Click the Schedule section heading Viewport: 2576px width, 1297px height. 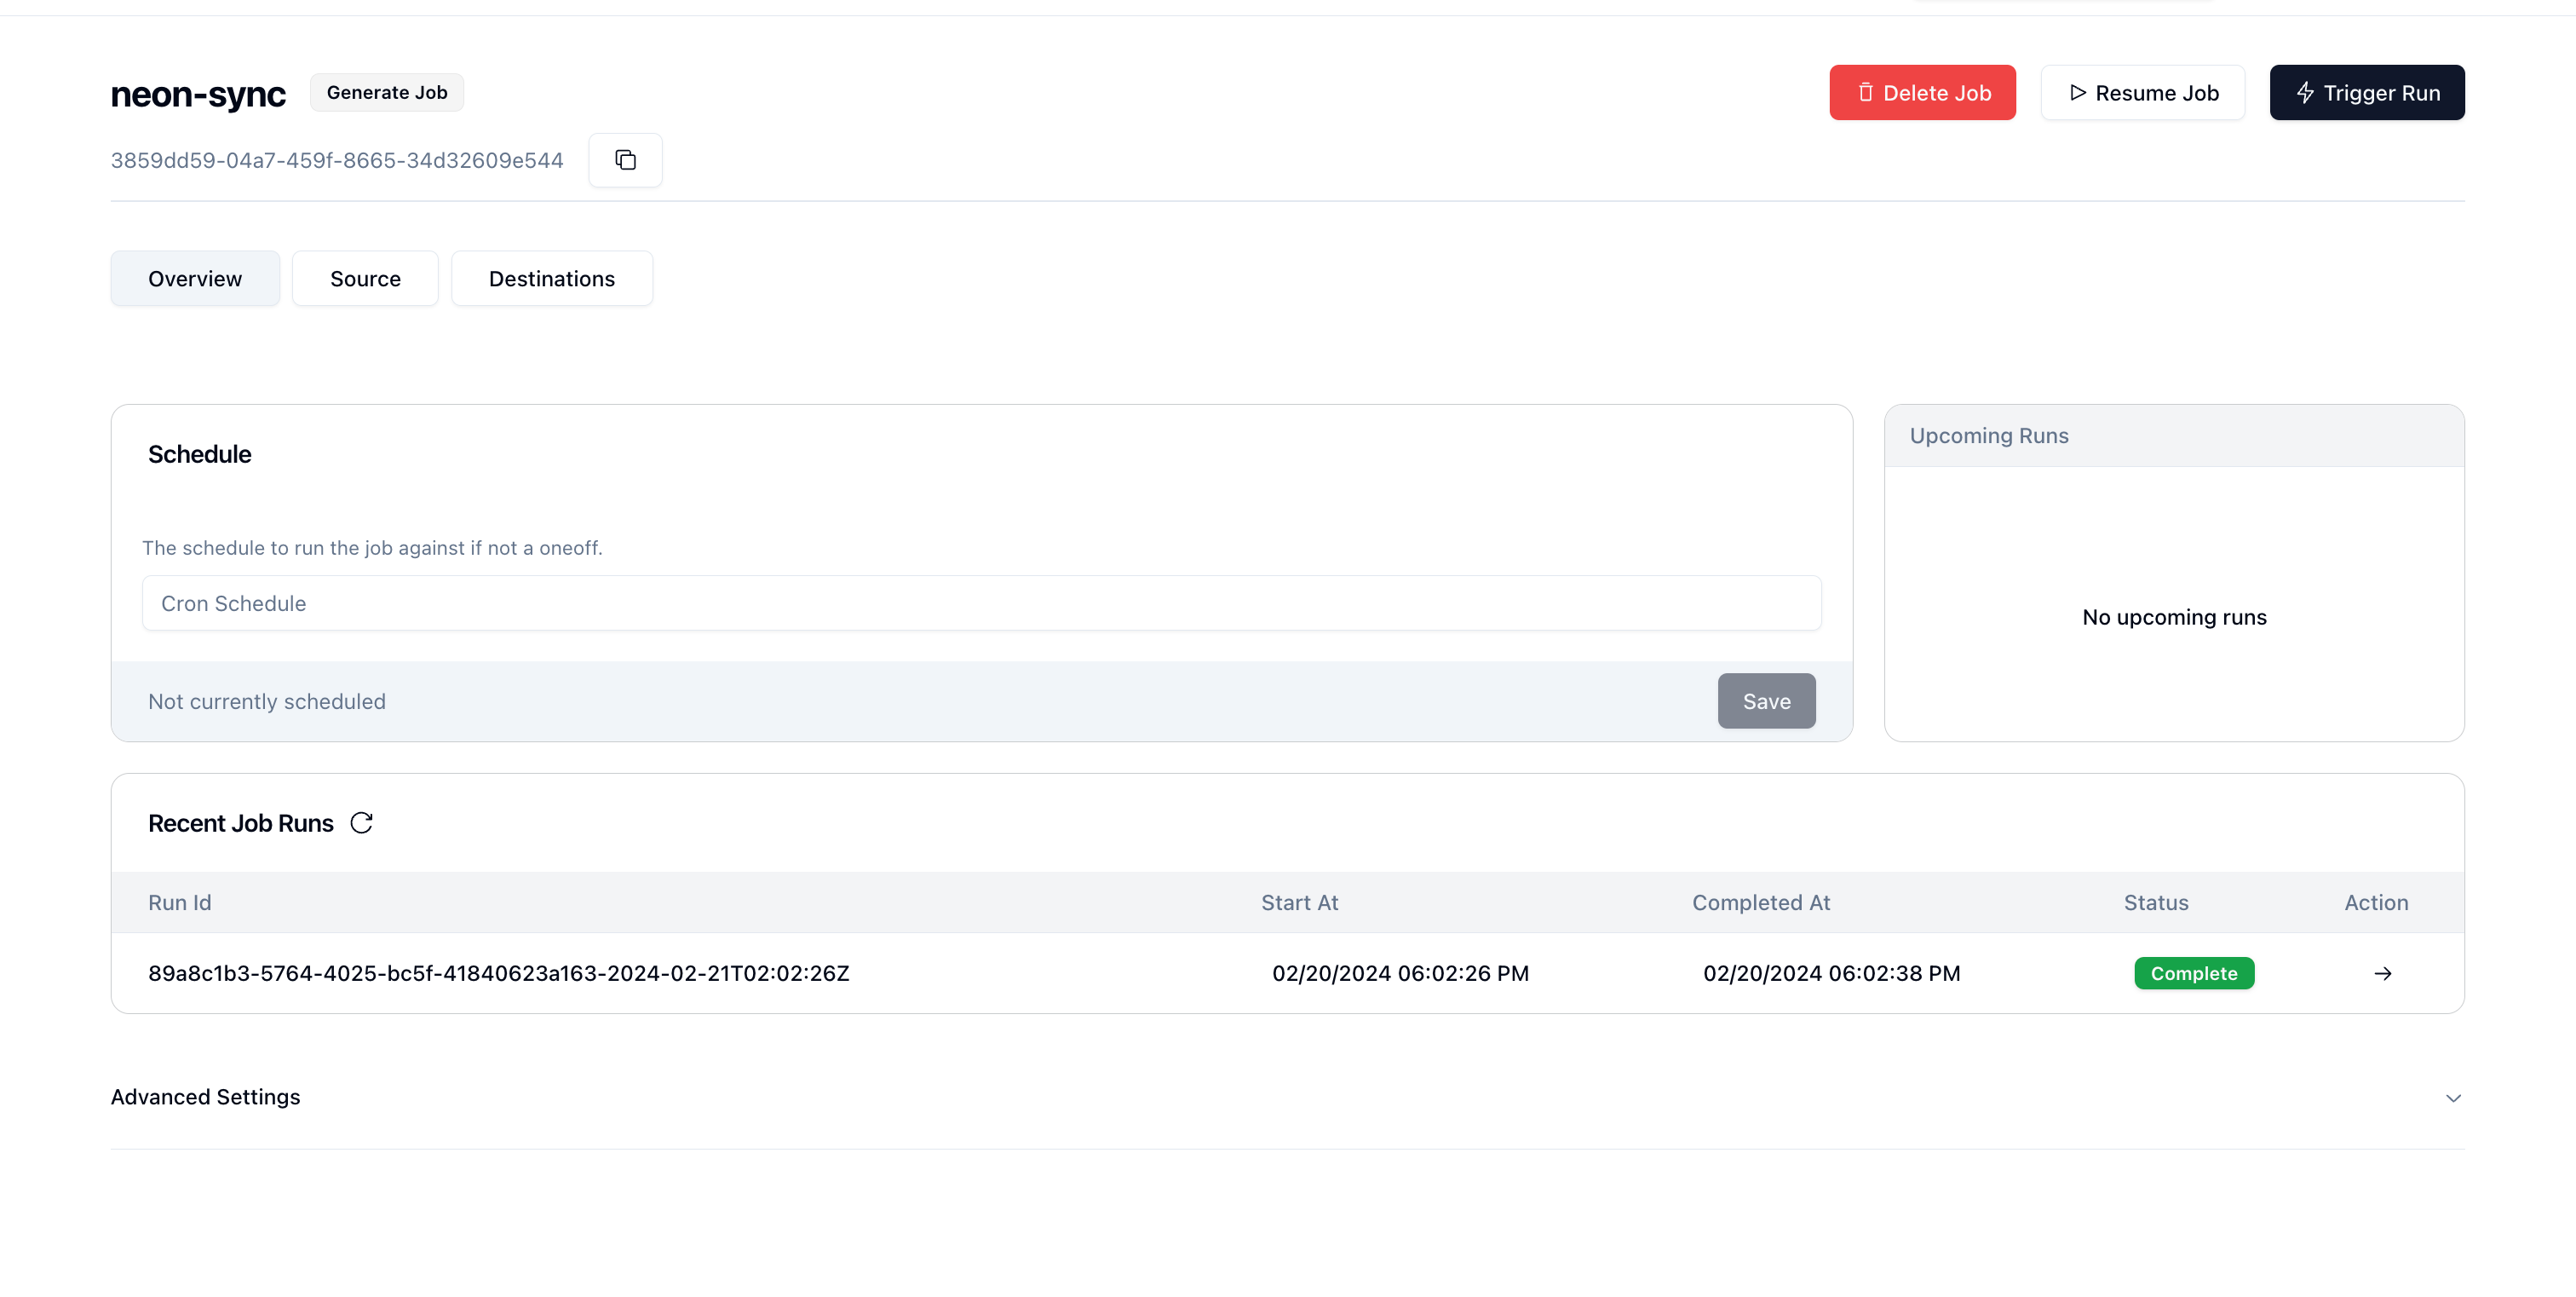pyautogui.click(x=200, y=454)
